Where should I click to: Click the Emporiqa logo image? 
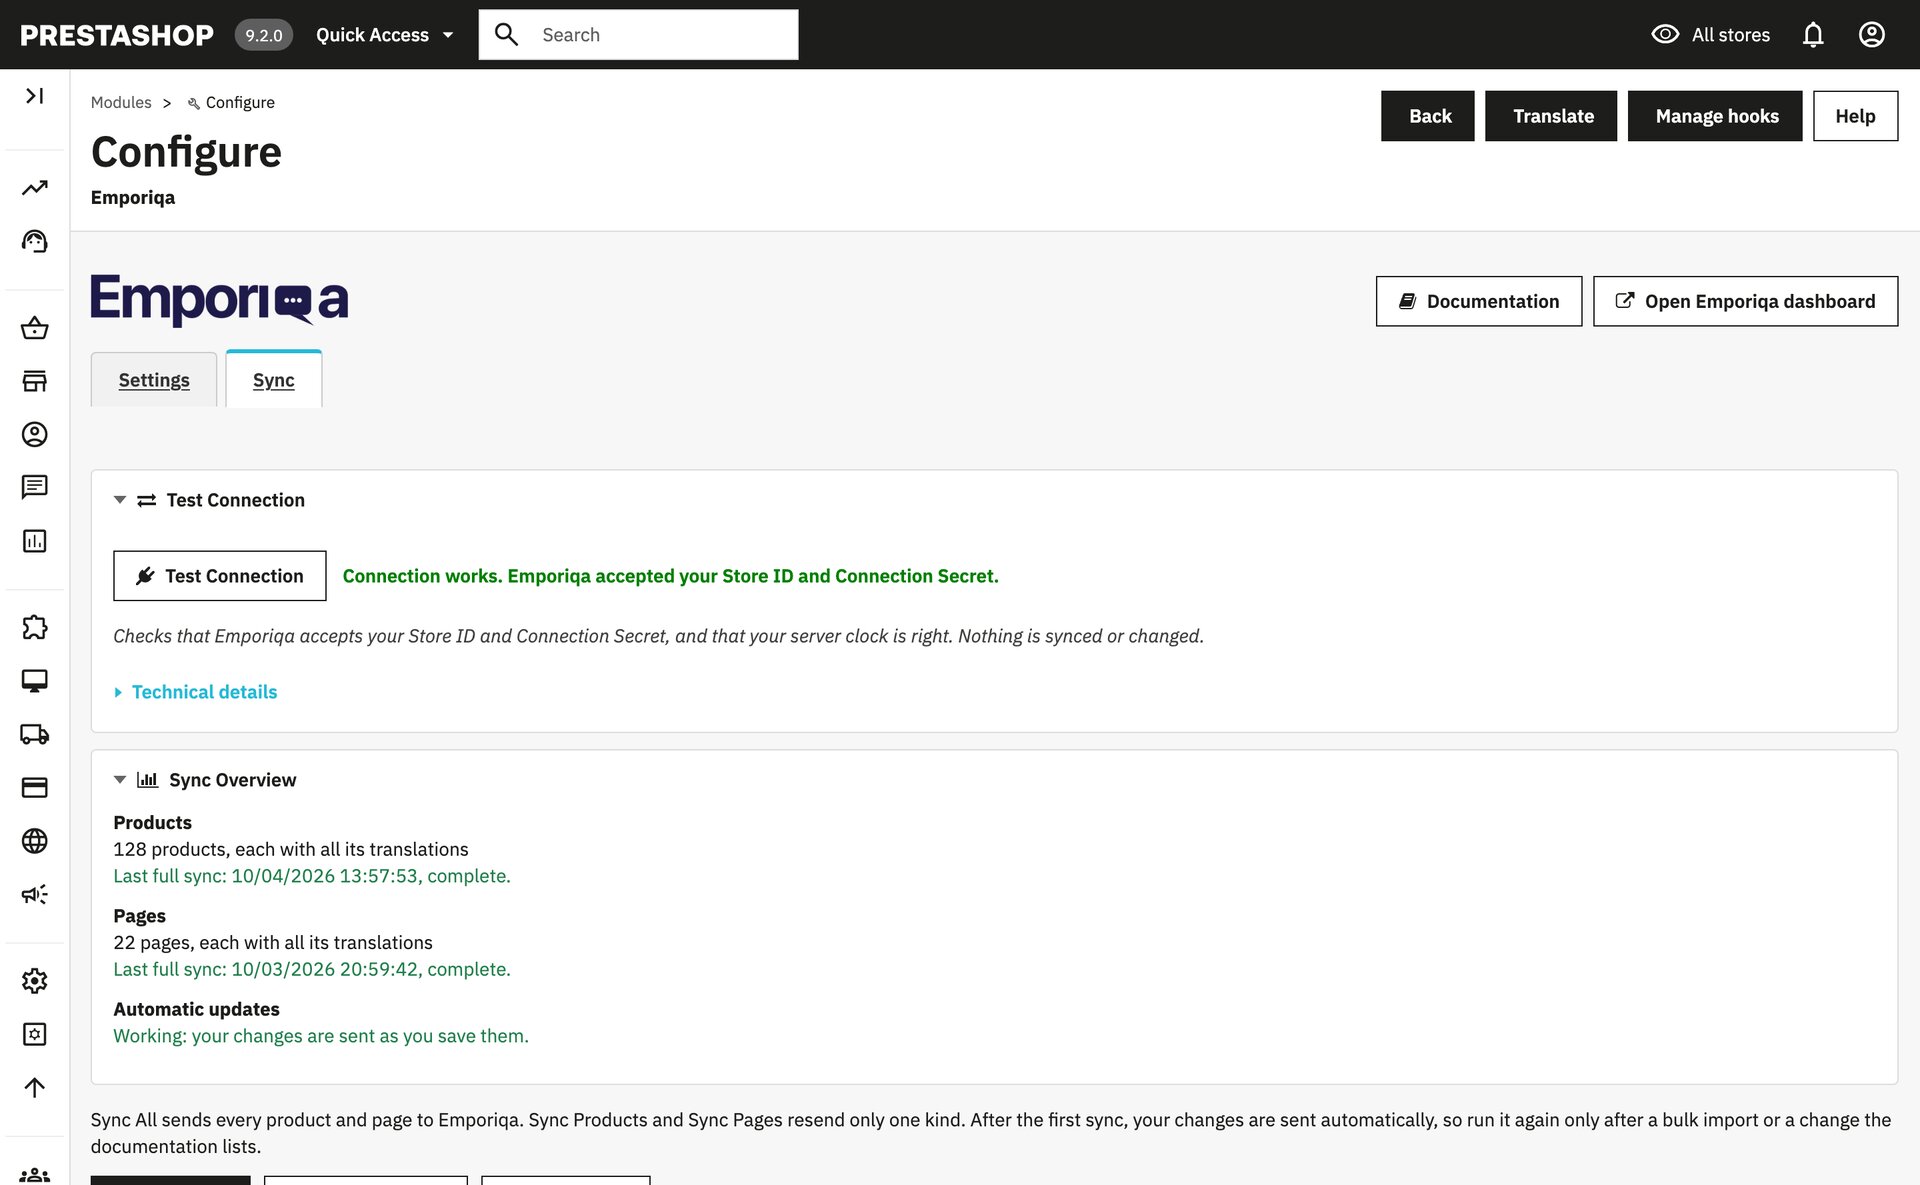pos(220,299)
